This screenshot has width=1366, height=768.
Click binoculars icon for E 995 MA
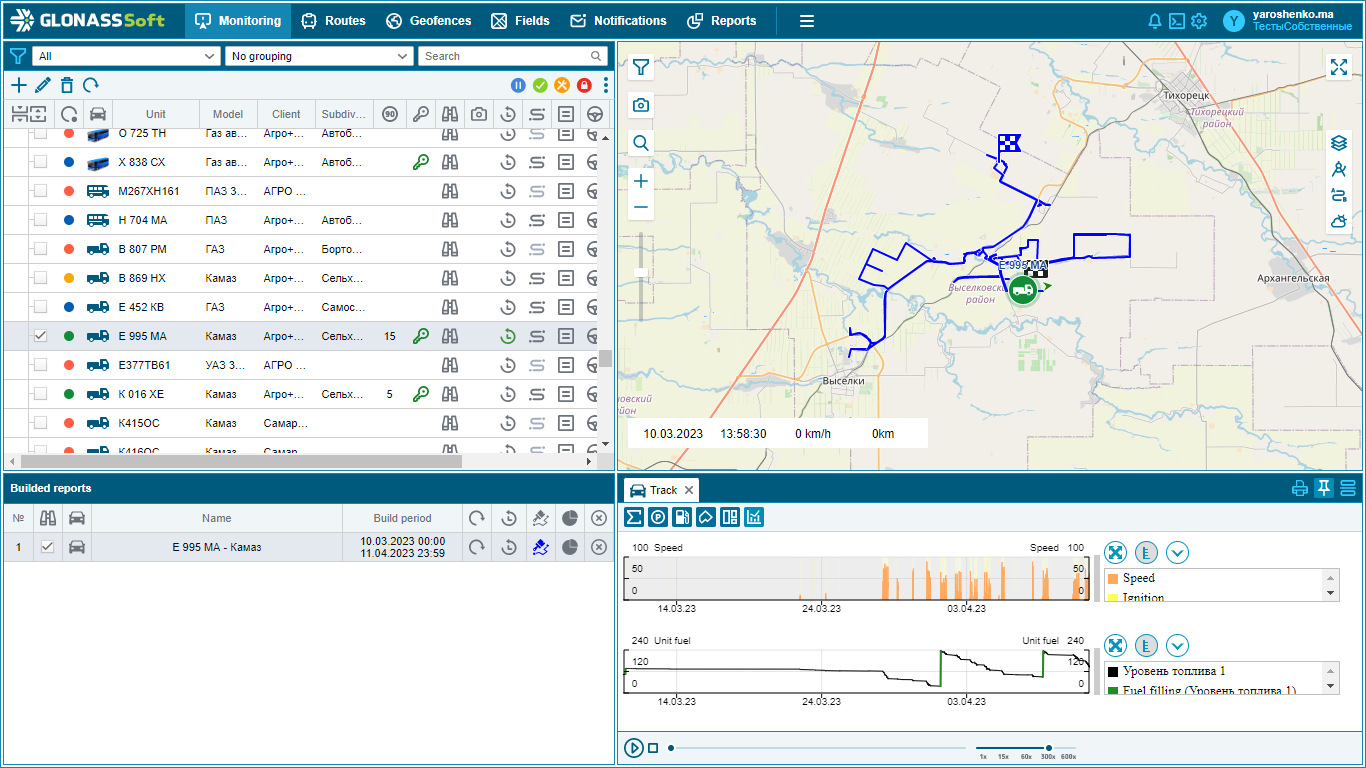[x=450, y=336]
